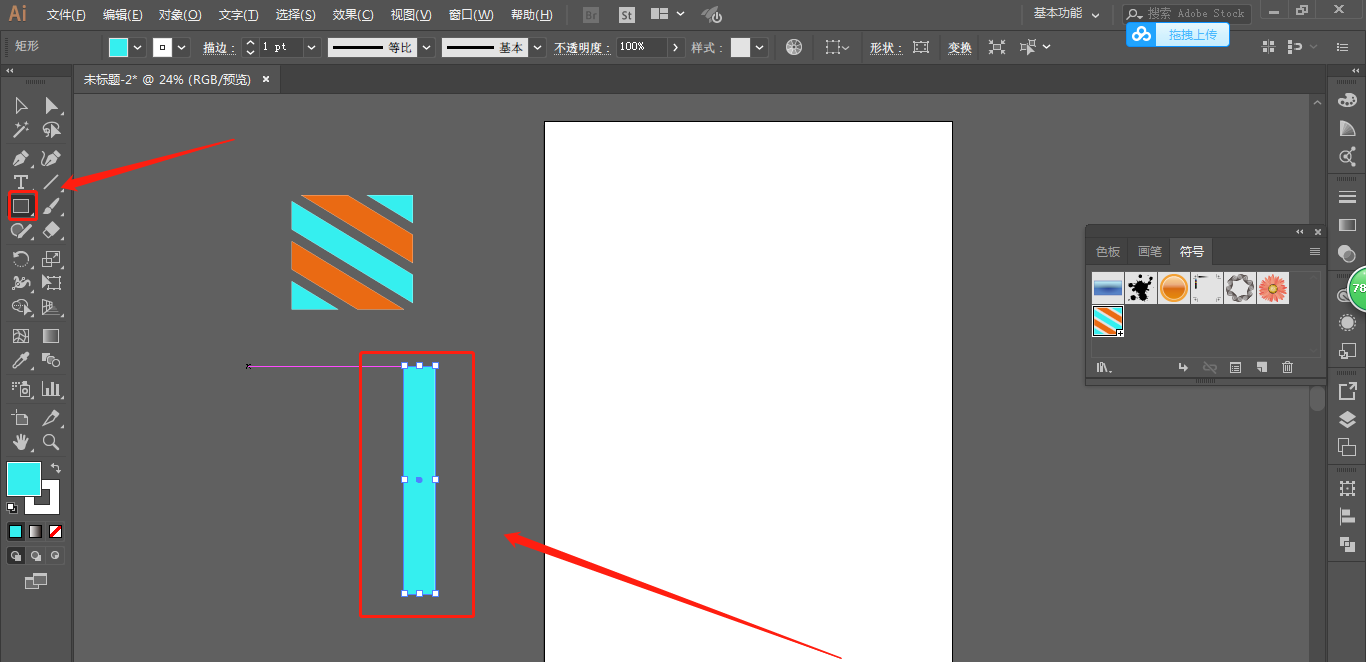Click the 不透明度 opacity link

click(x=583, y=48)
